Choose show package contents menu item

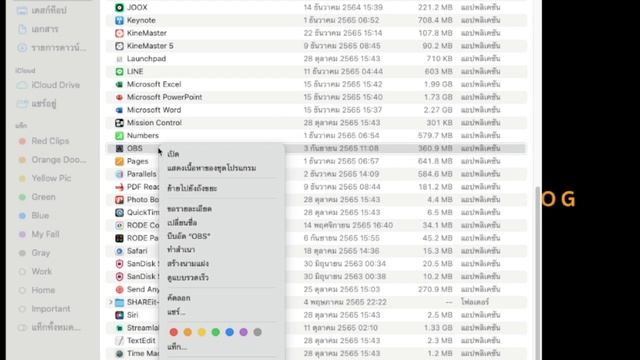211,168
